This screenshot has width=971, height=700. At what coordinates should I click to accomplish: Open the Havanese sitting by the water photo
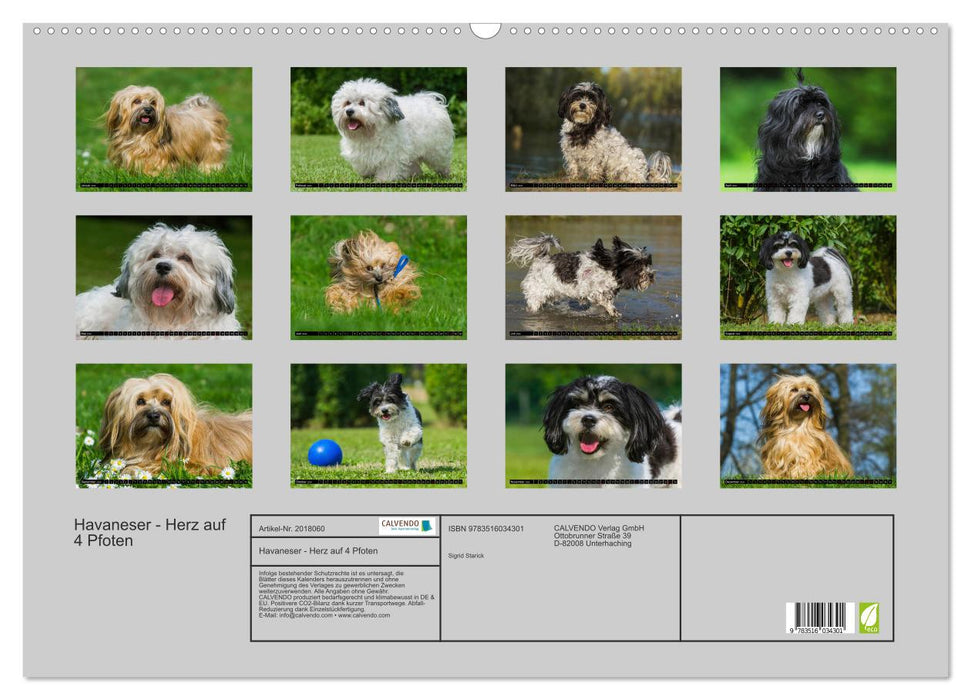[x=593, y=129]
